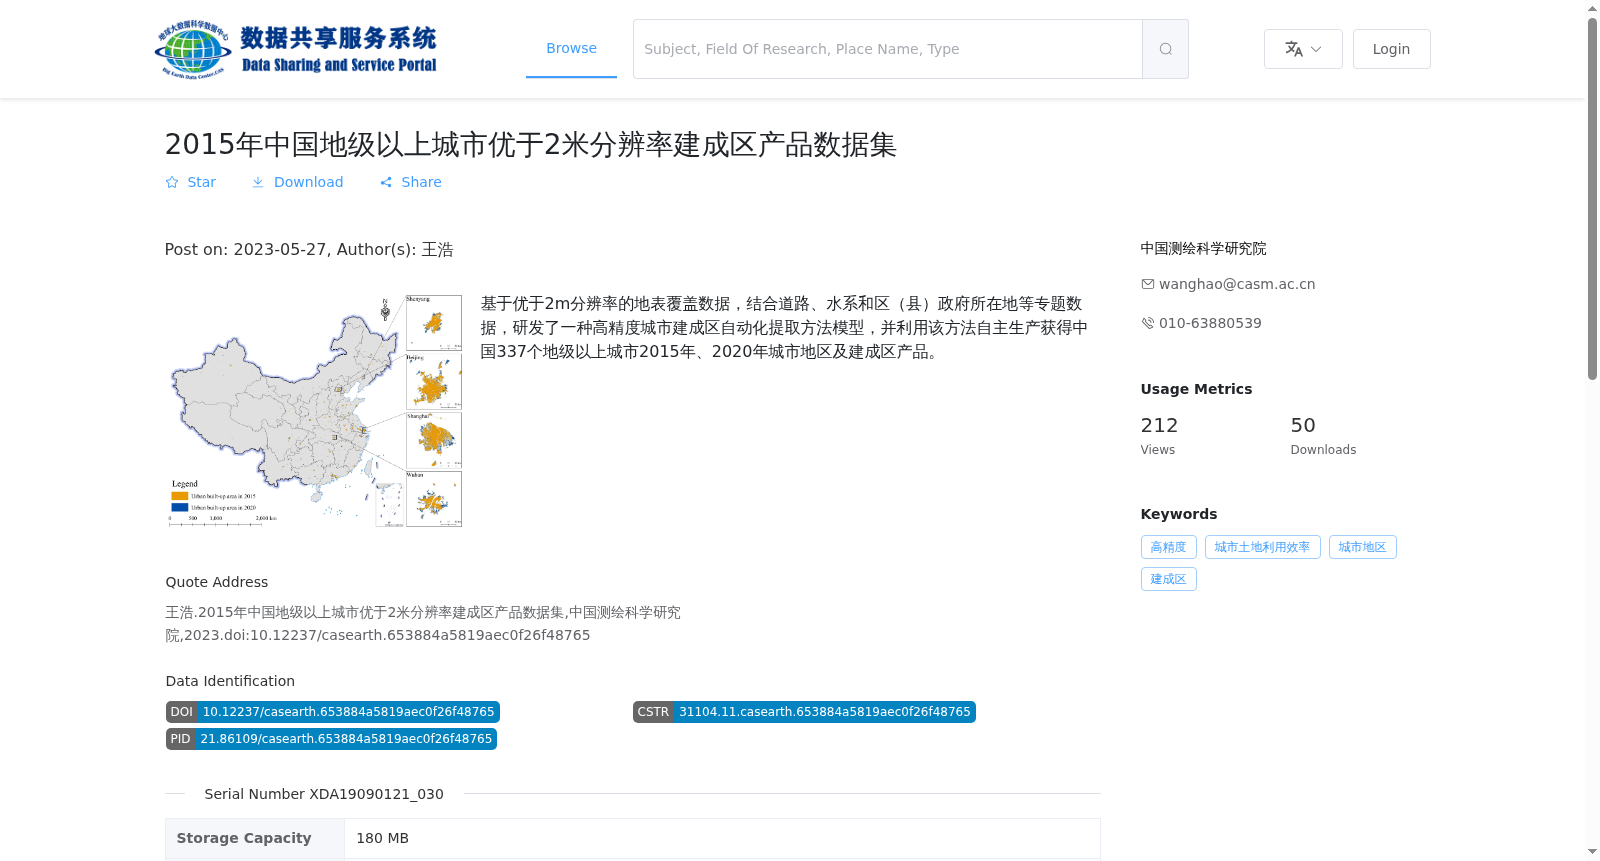Click the phone number 010-63880539
1600x861 pixels.
coord(1210,323)
